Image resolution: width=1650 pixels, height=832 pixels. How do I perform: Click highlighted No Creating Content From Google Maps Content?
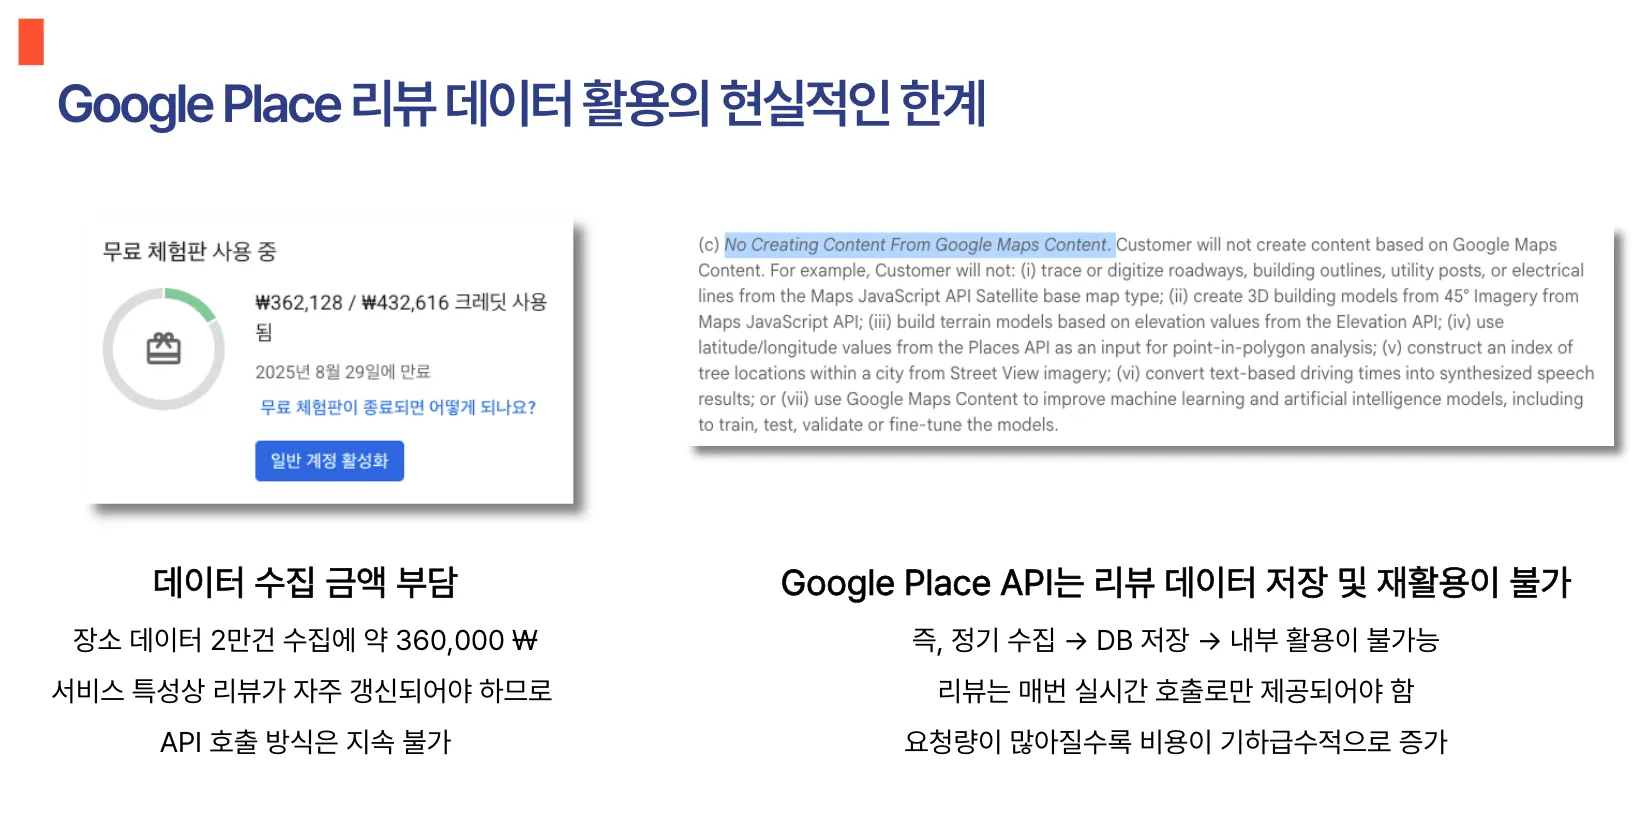919,245
